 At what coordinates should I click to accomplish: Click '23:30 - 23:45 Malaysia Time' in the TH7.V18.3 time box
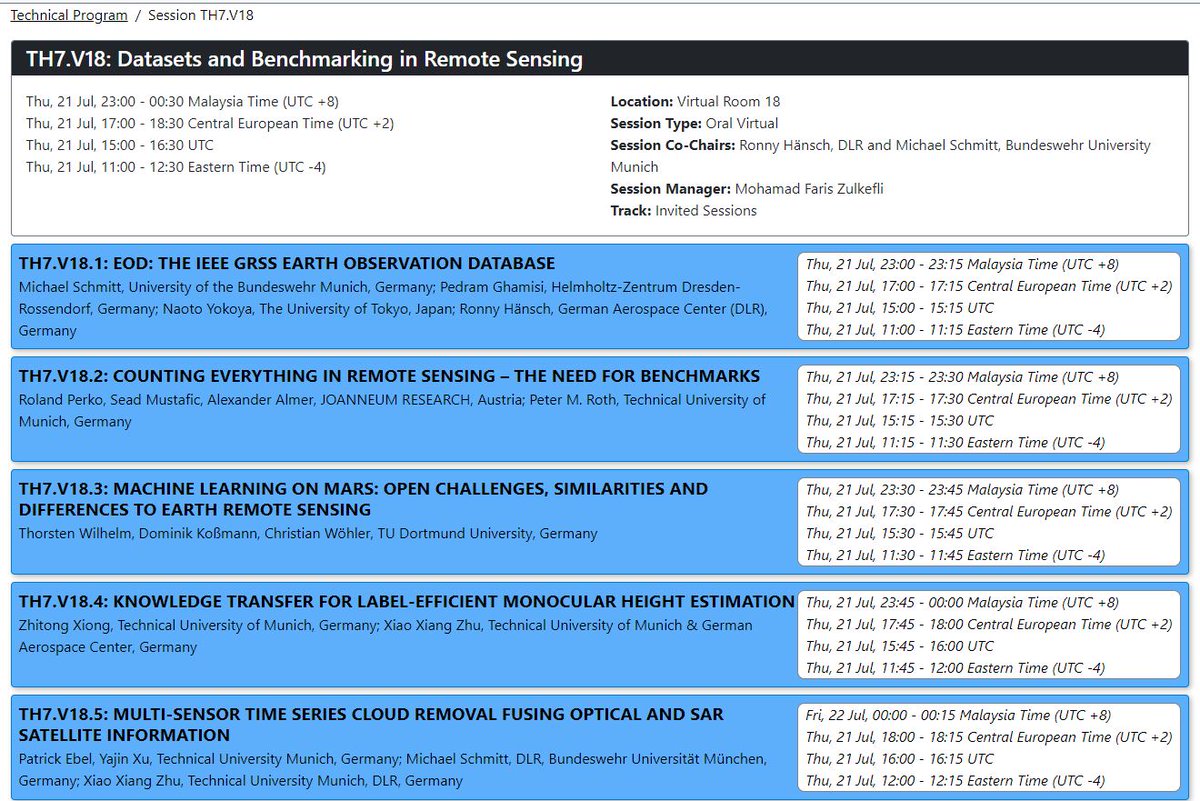(962, 490)
